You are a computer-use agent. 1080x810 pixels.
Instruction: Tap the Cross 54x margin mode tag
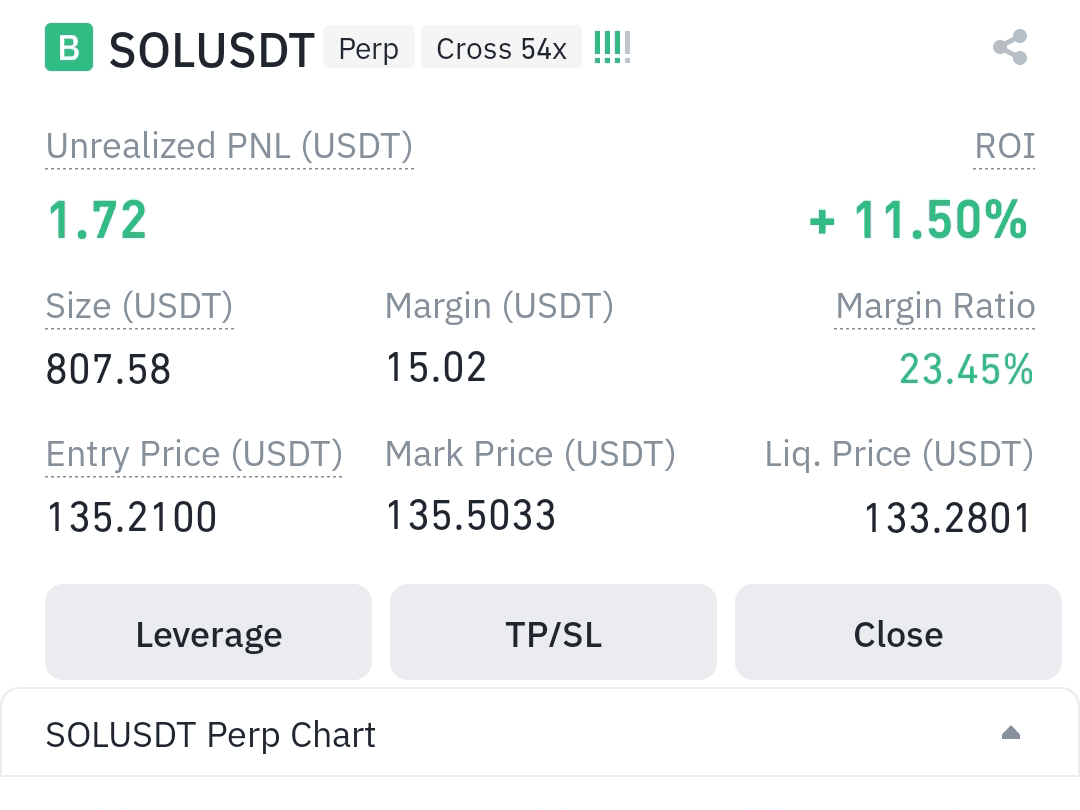click(x=501, y=48)
